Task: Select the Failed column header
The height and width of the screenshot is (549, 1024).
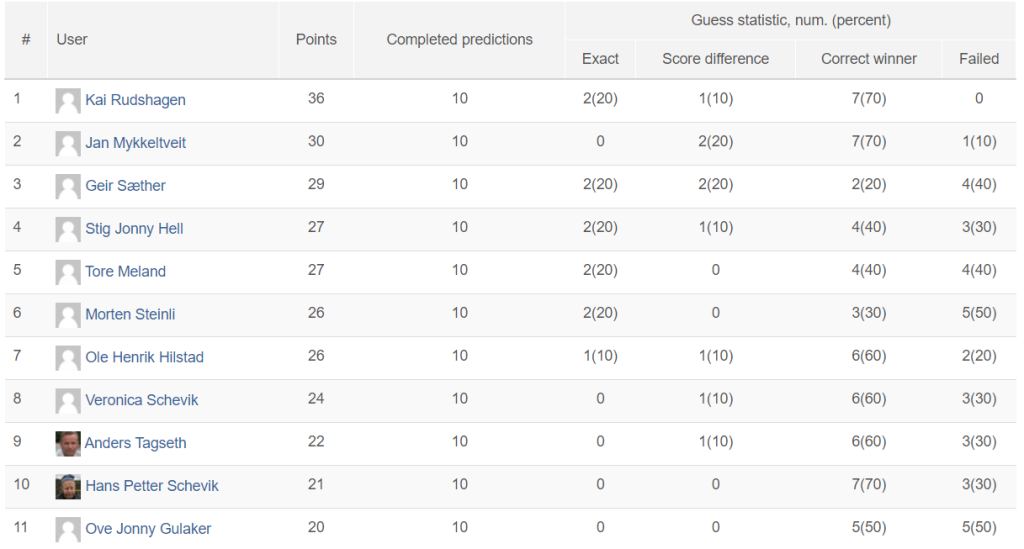Action: click(x=979, y=59)
